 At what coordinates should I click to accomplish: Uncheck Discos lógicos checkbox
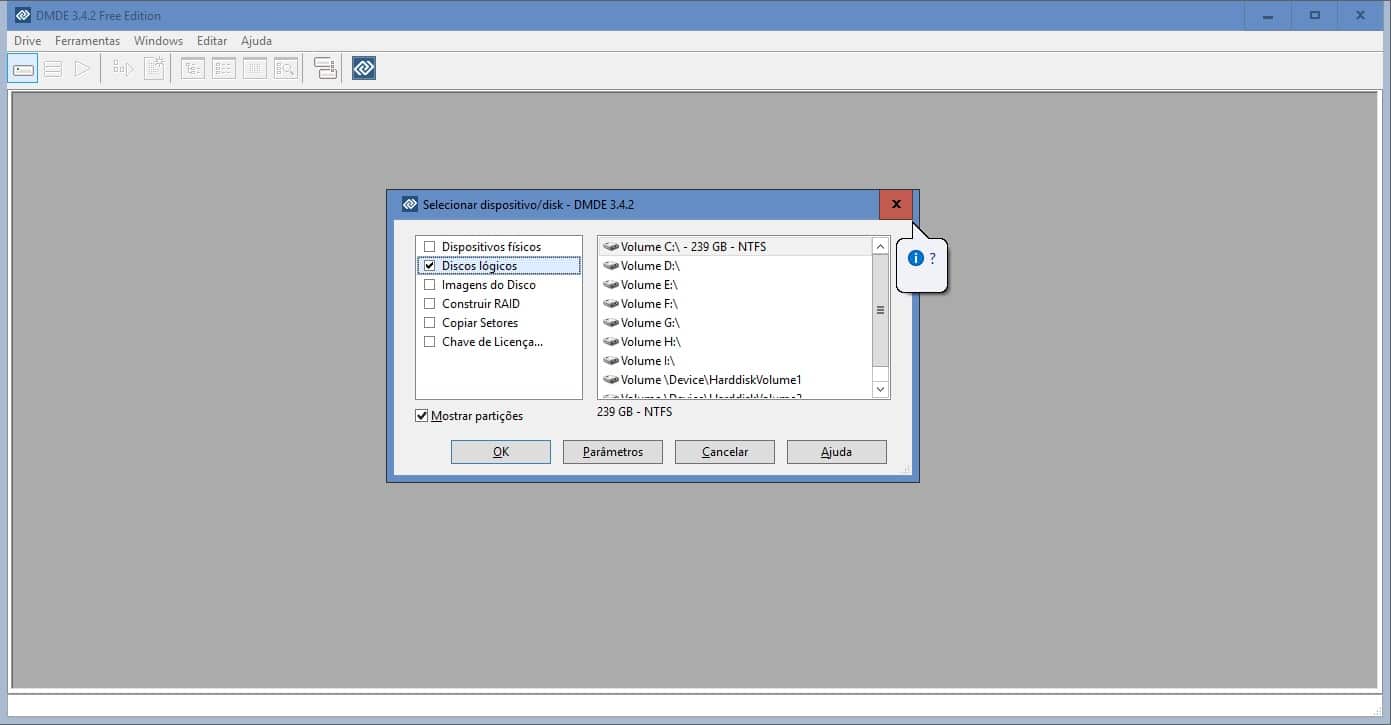[x=430, y=266]
